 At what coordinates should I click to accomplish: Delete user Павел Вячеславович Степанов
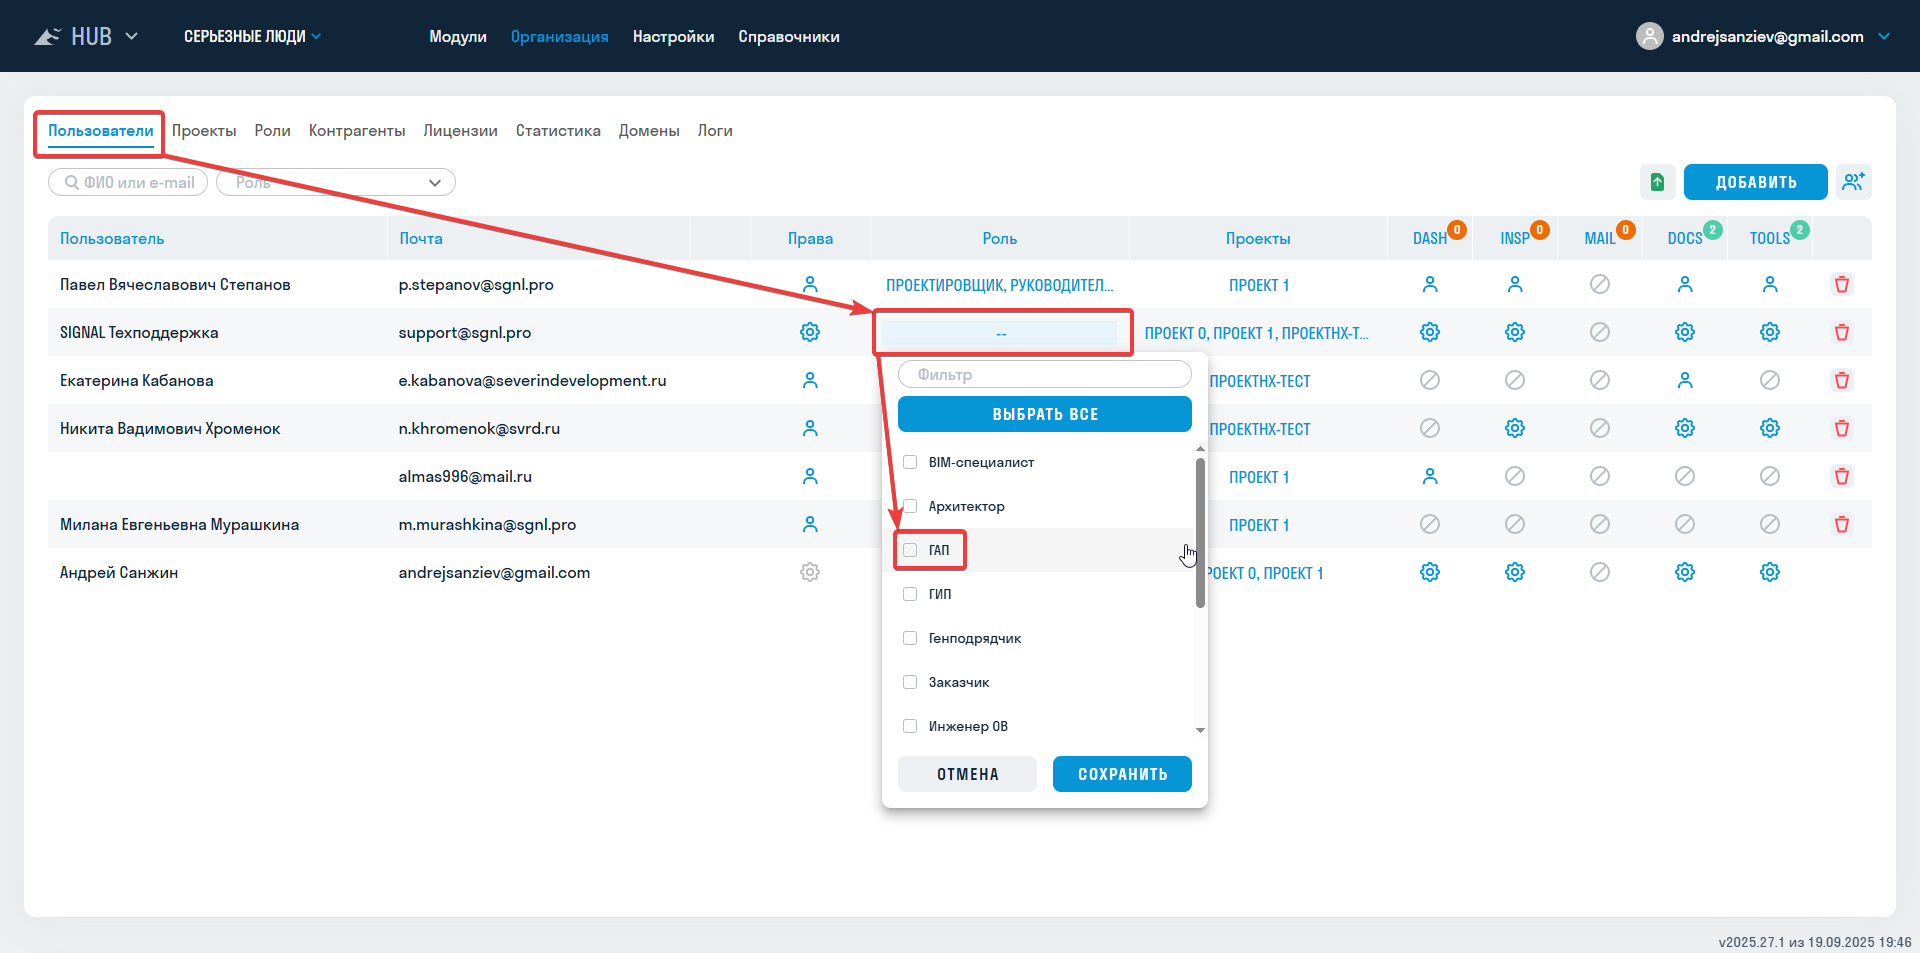click(1841, 285)
